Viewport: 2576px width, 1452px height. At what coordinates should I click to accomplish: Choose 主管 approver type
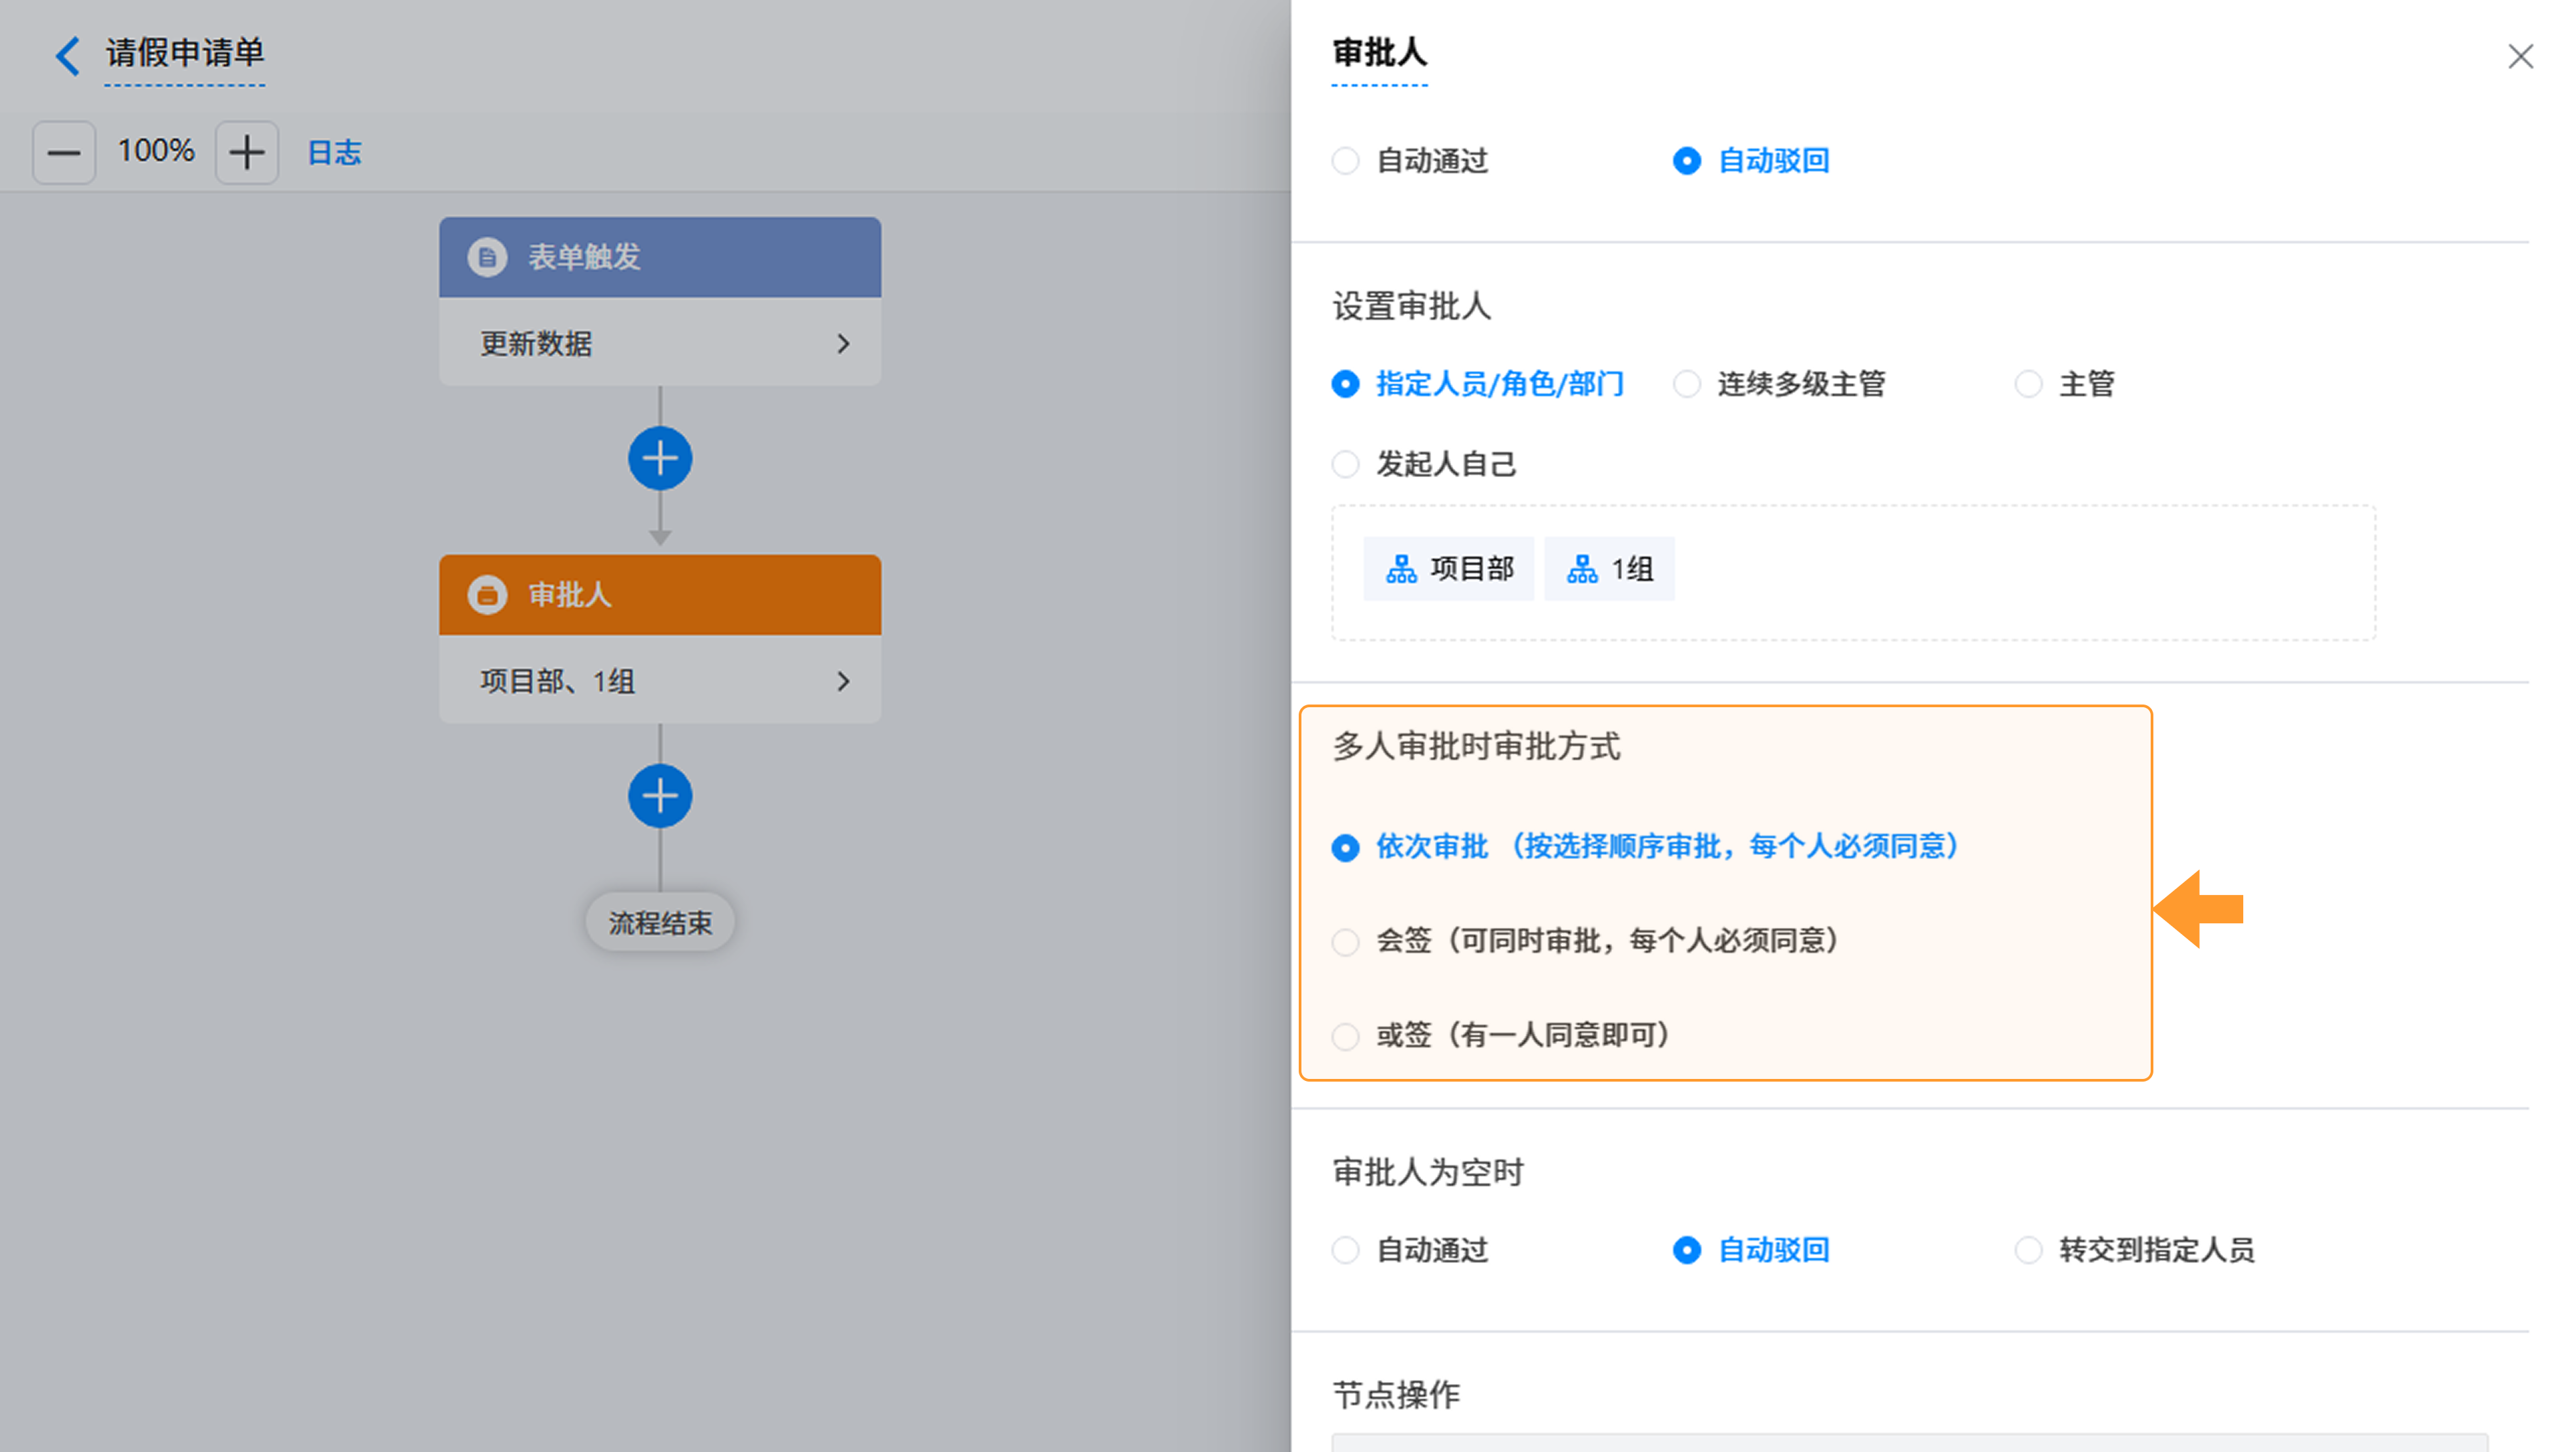[x=2064, y=384]
